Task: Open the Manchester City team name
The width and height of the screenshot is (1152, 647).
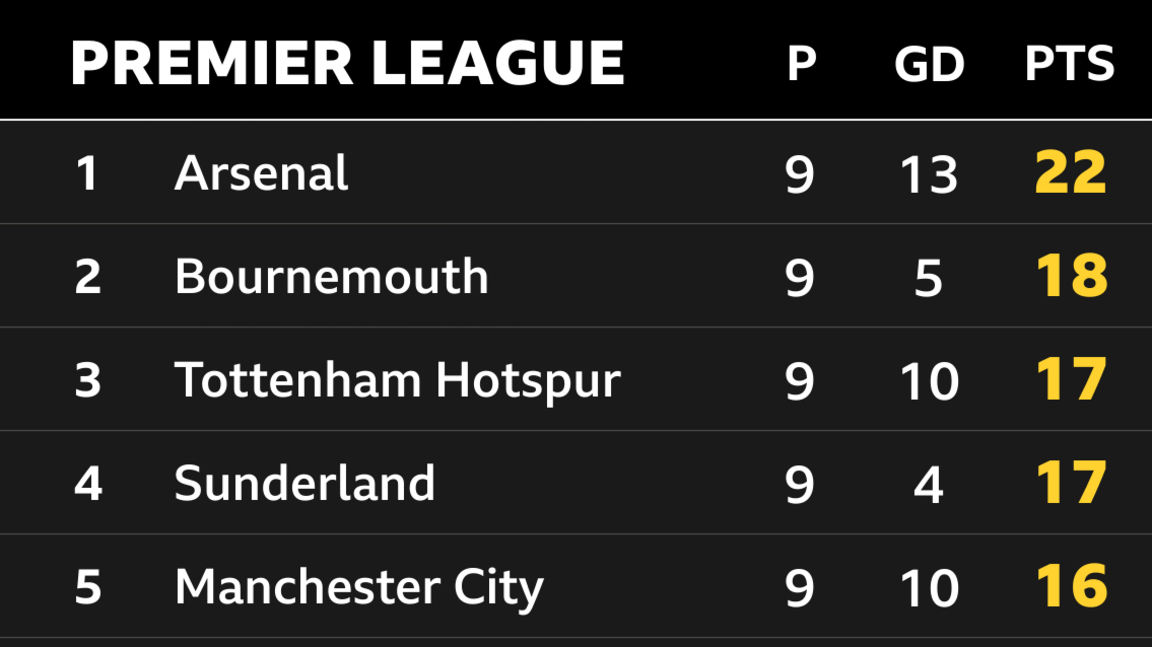Action: pyautogui.click(x=359, y=587)
